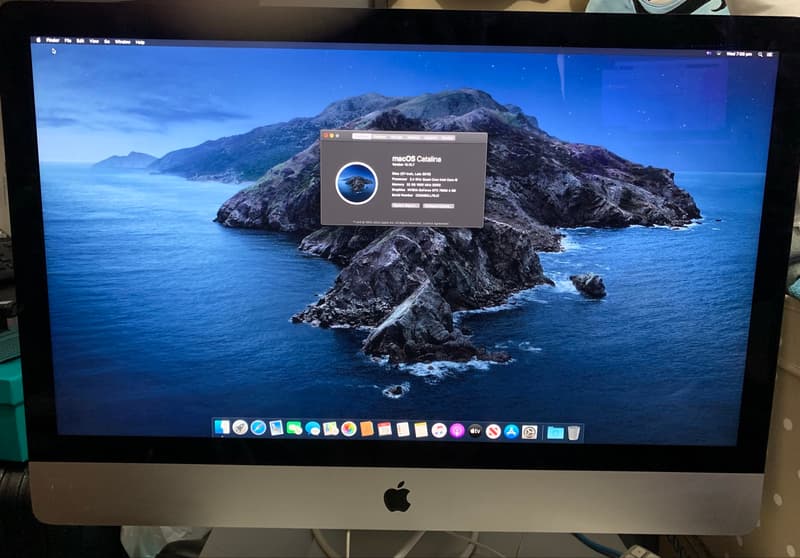800x558 pixels.
Task: Open Maps from the Dock
Action: coord(330,428)
